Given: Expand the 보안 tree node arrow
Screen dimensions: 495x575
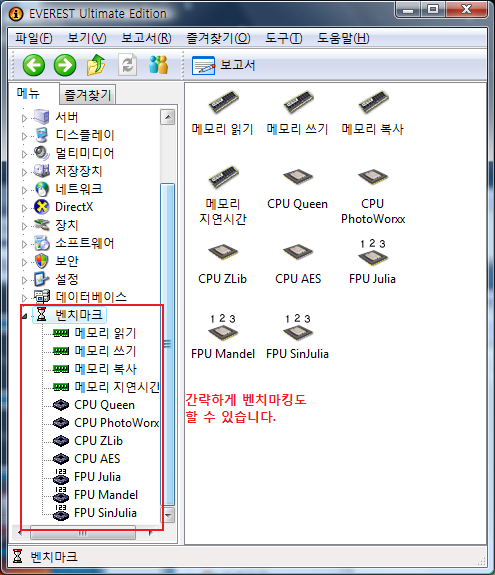Looking at the screenshot, I should coord(24,262).
